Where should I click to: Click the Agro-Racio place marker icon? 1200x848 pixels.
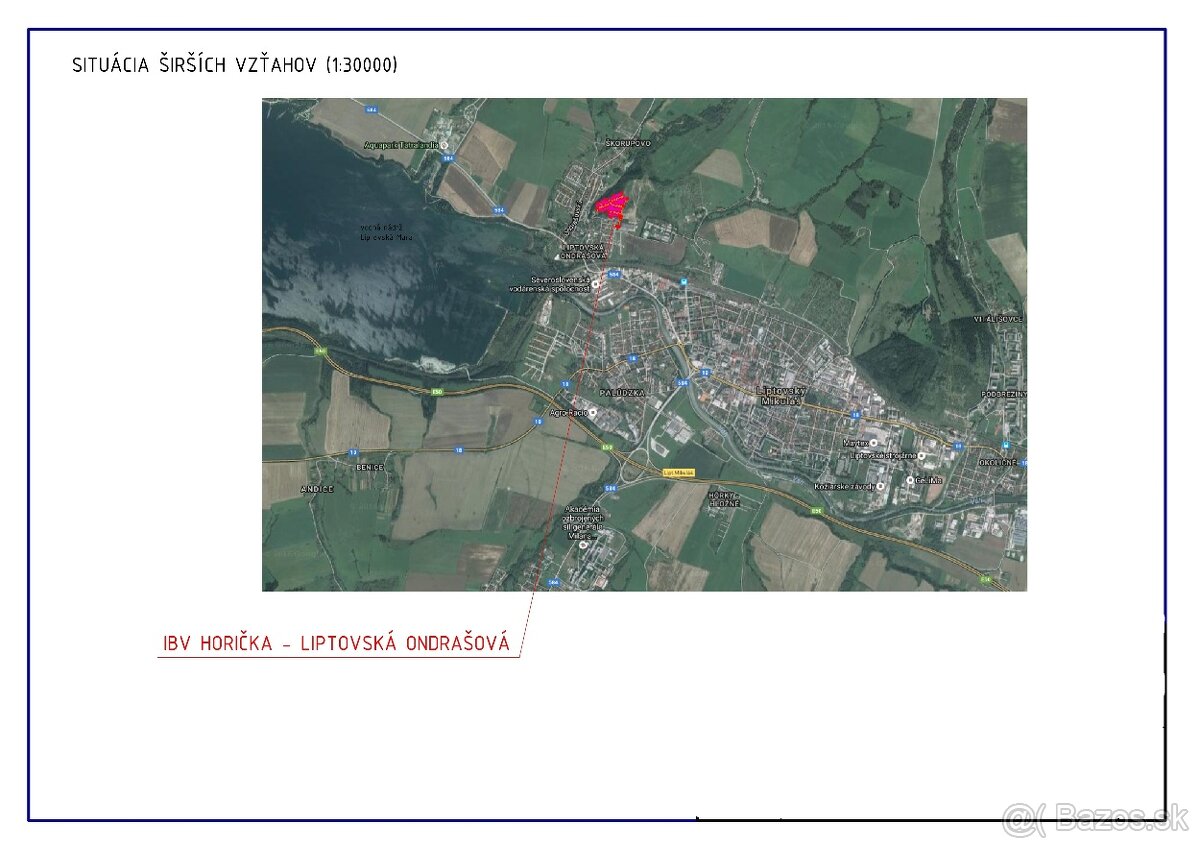pyautogui.click(x=593, y=412)
